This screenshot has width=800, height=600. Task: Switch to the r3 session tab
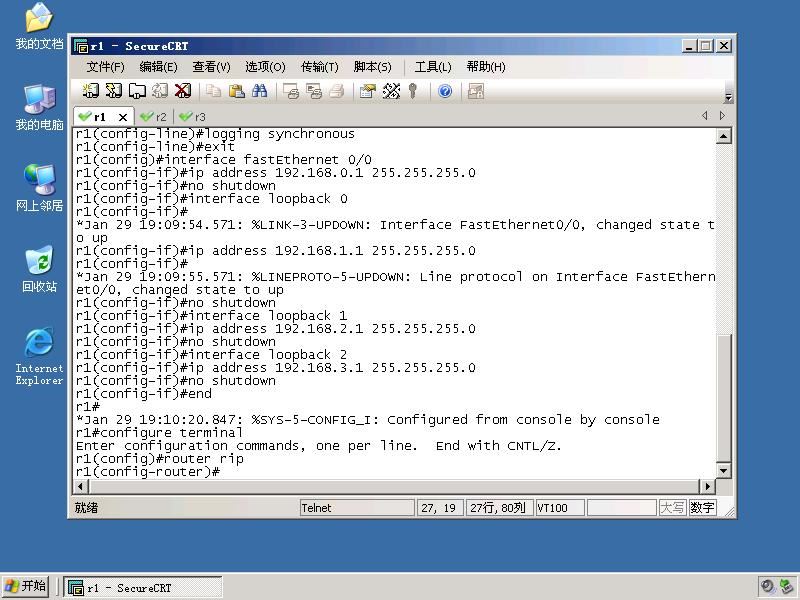coord(193,117)
